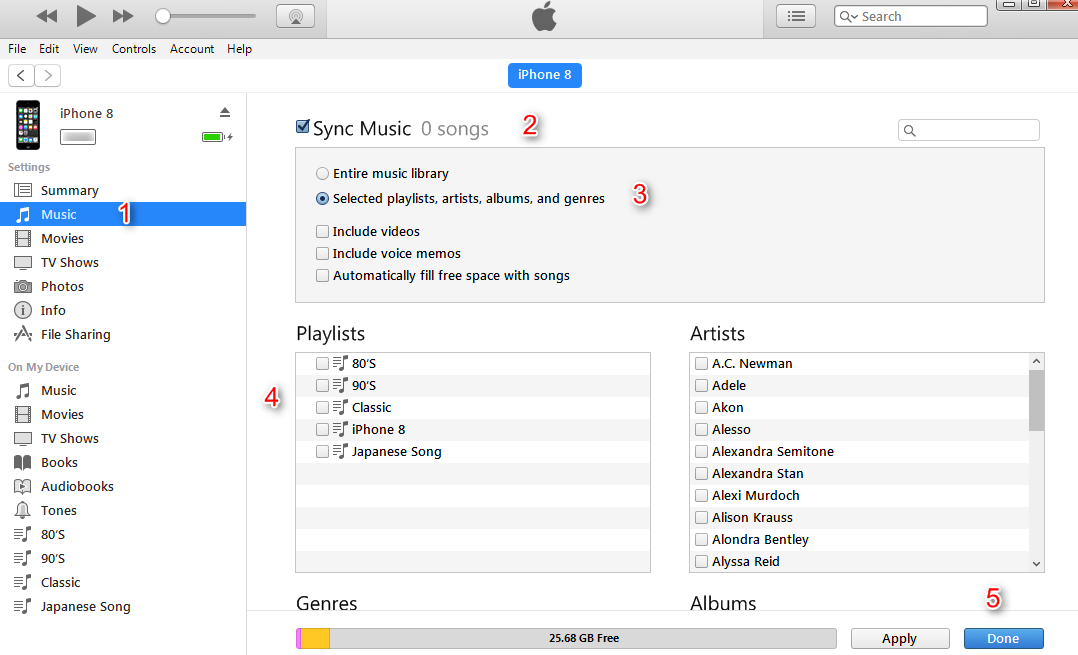Check the Alondra Bentley artist checkbox

[x=701, y=540]
